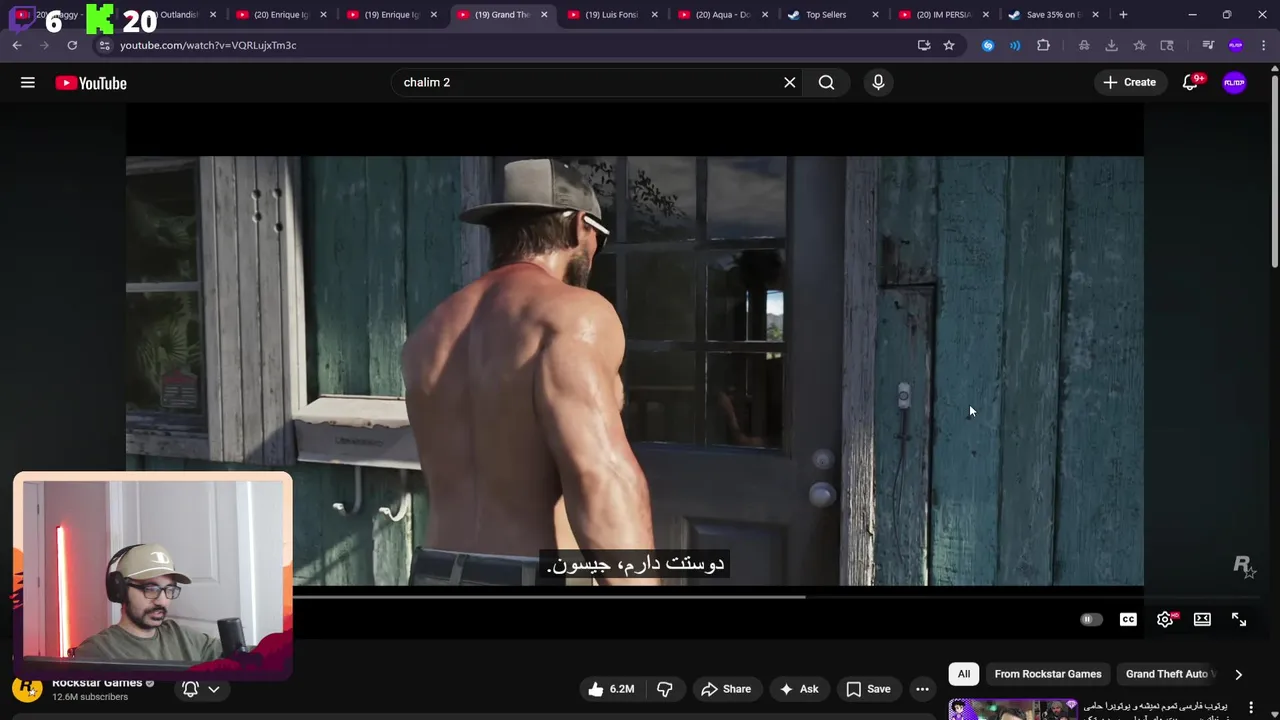The image size is (1280, 720).
Task: Enter fullscreen mode on the player
Action: [1239, 620]
